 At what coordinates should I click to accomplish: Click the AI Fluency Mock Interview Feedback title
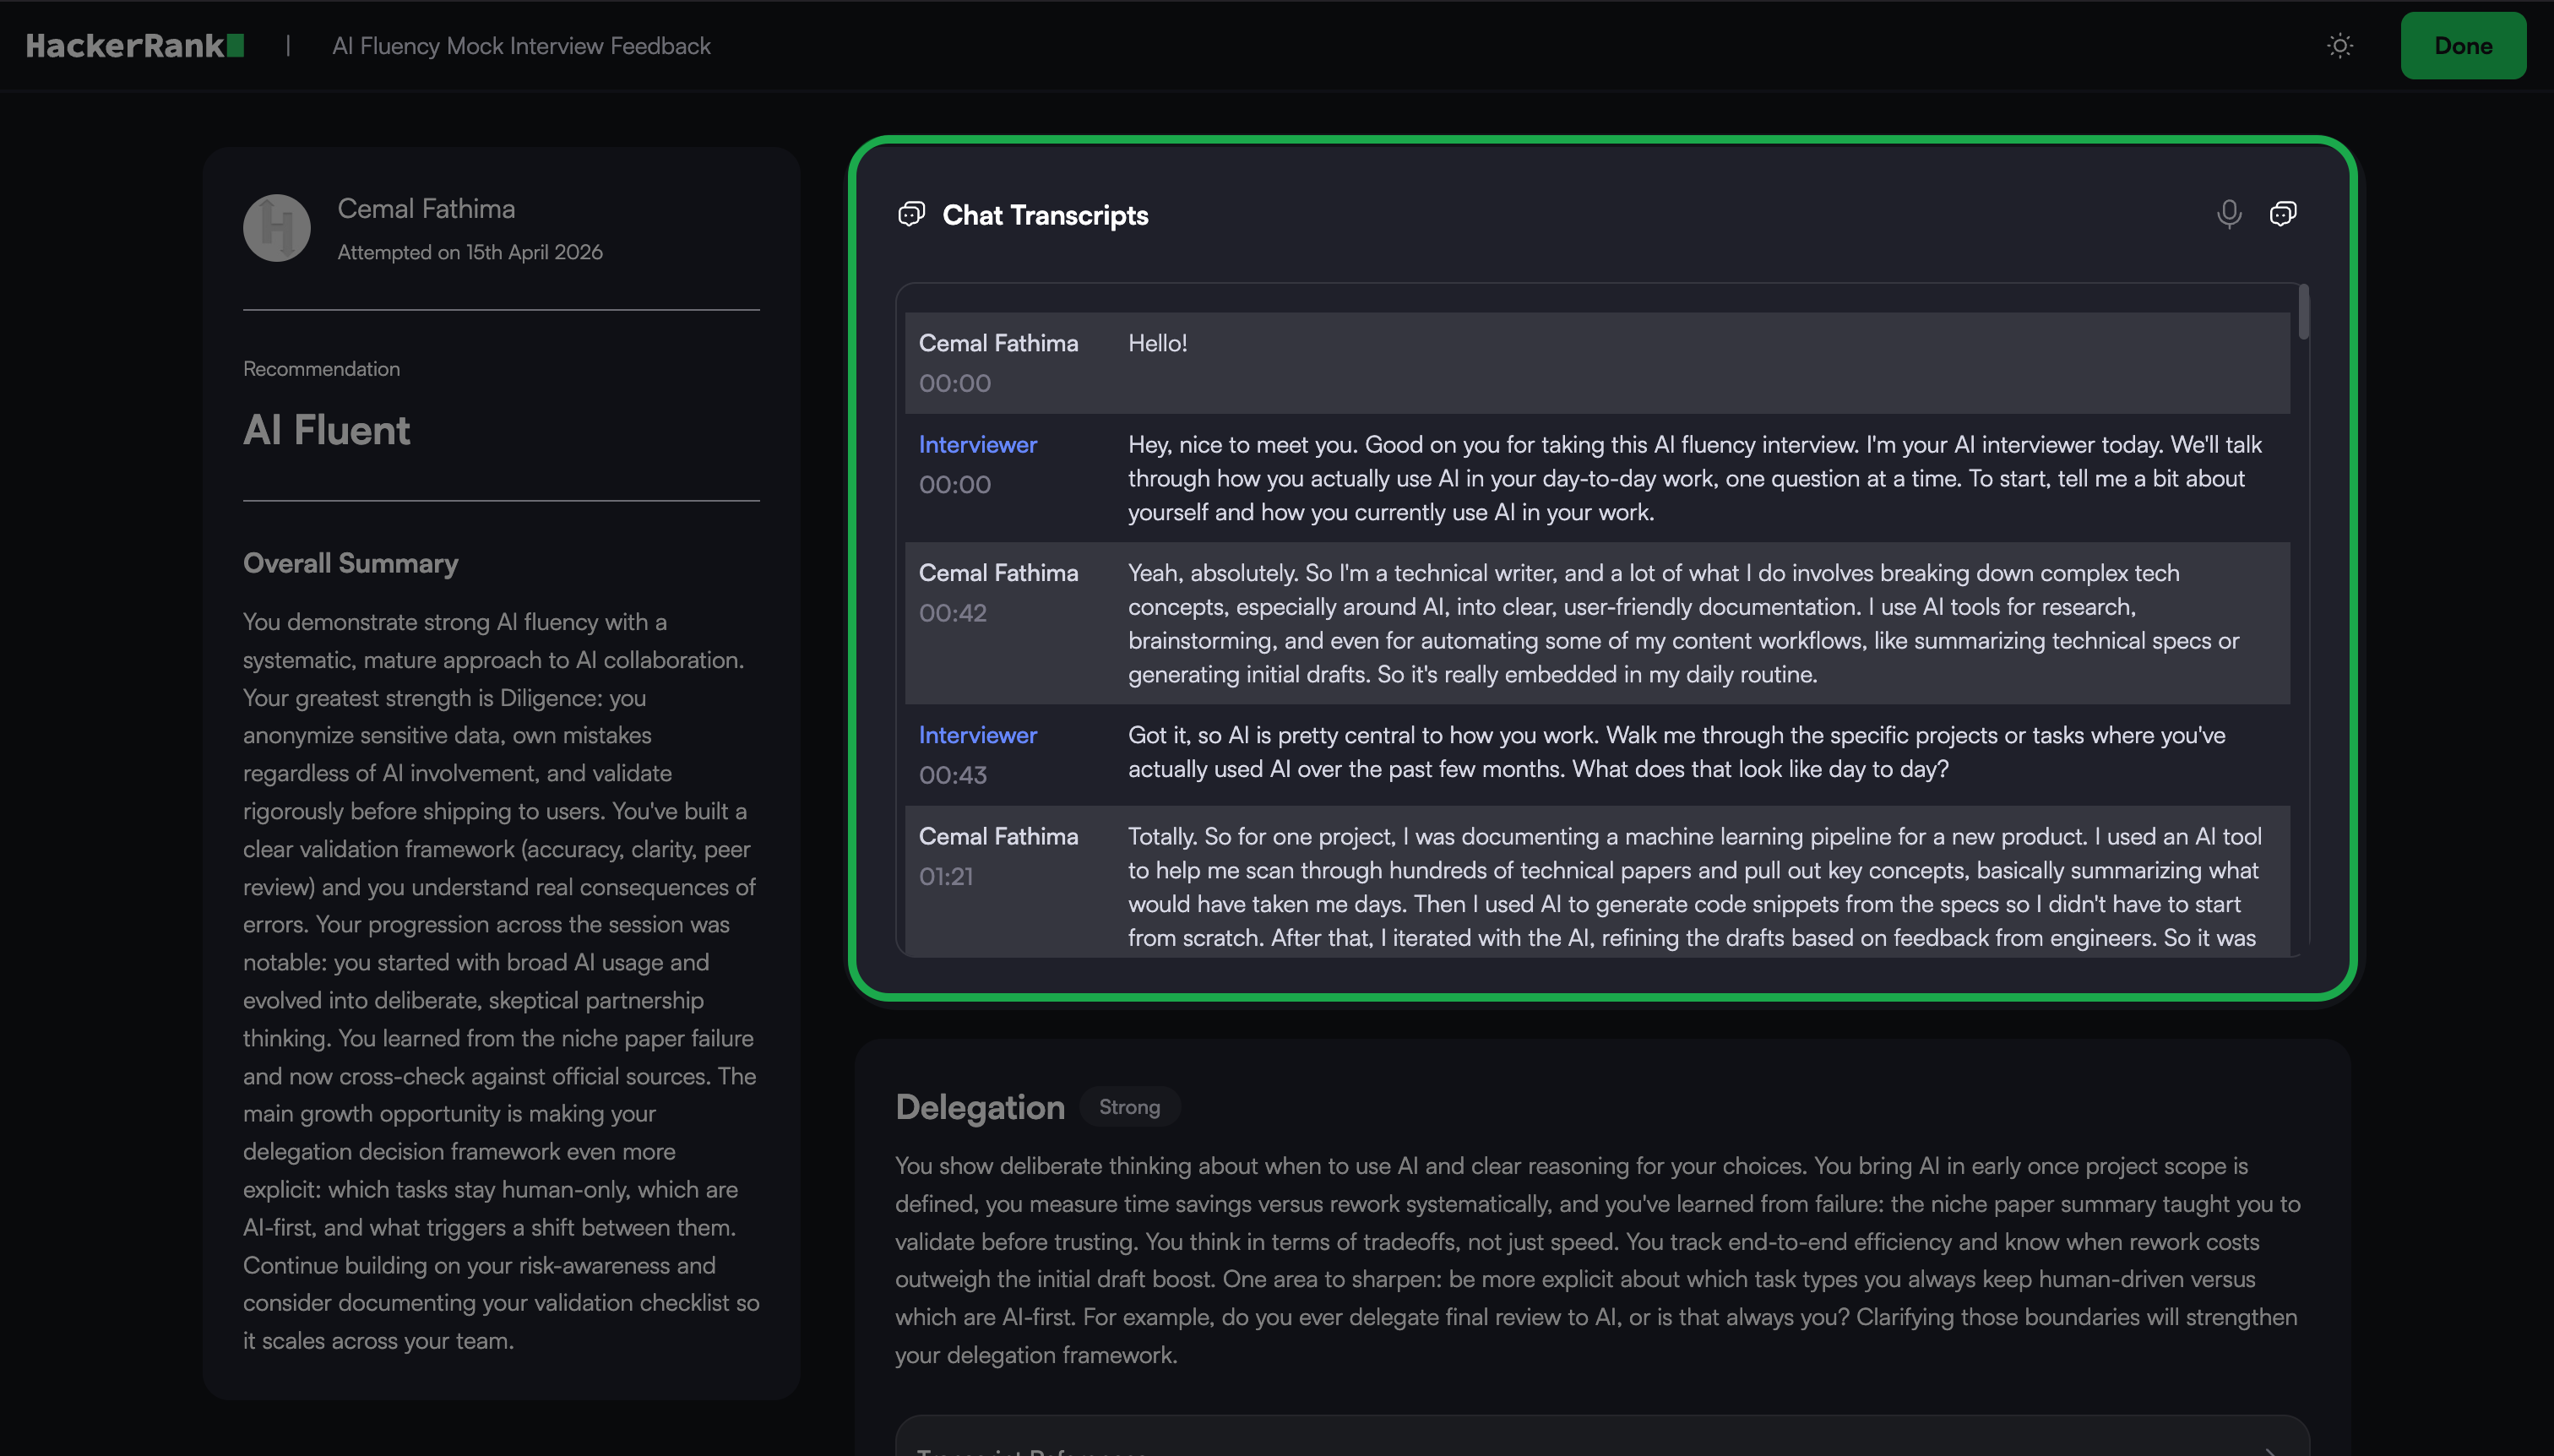521,46
